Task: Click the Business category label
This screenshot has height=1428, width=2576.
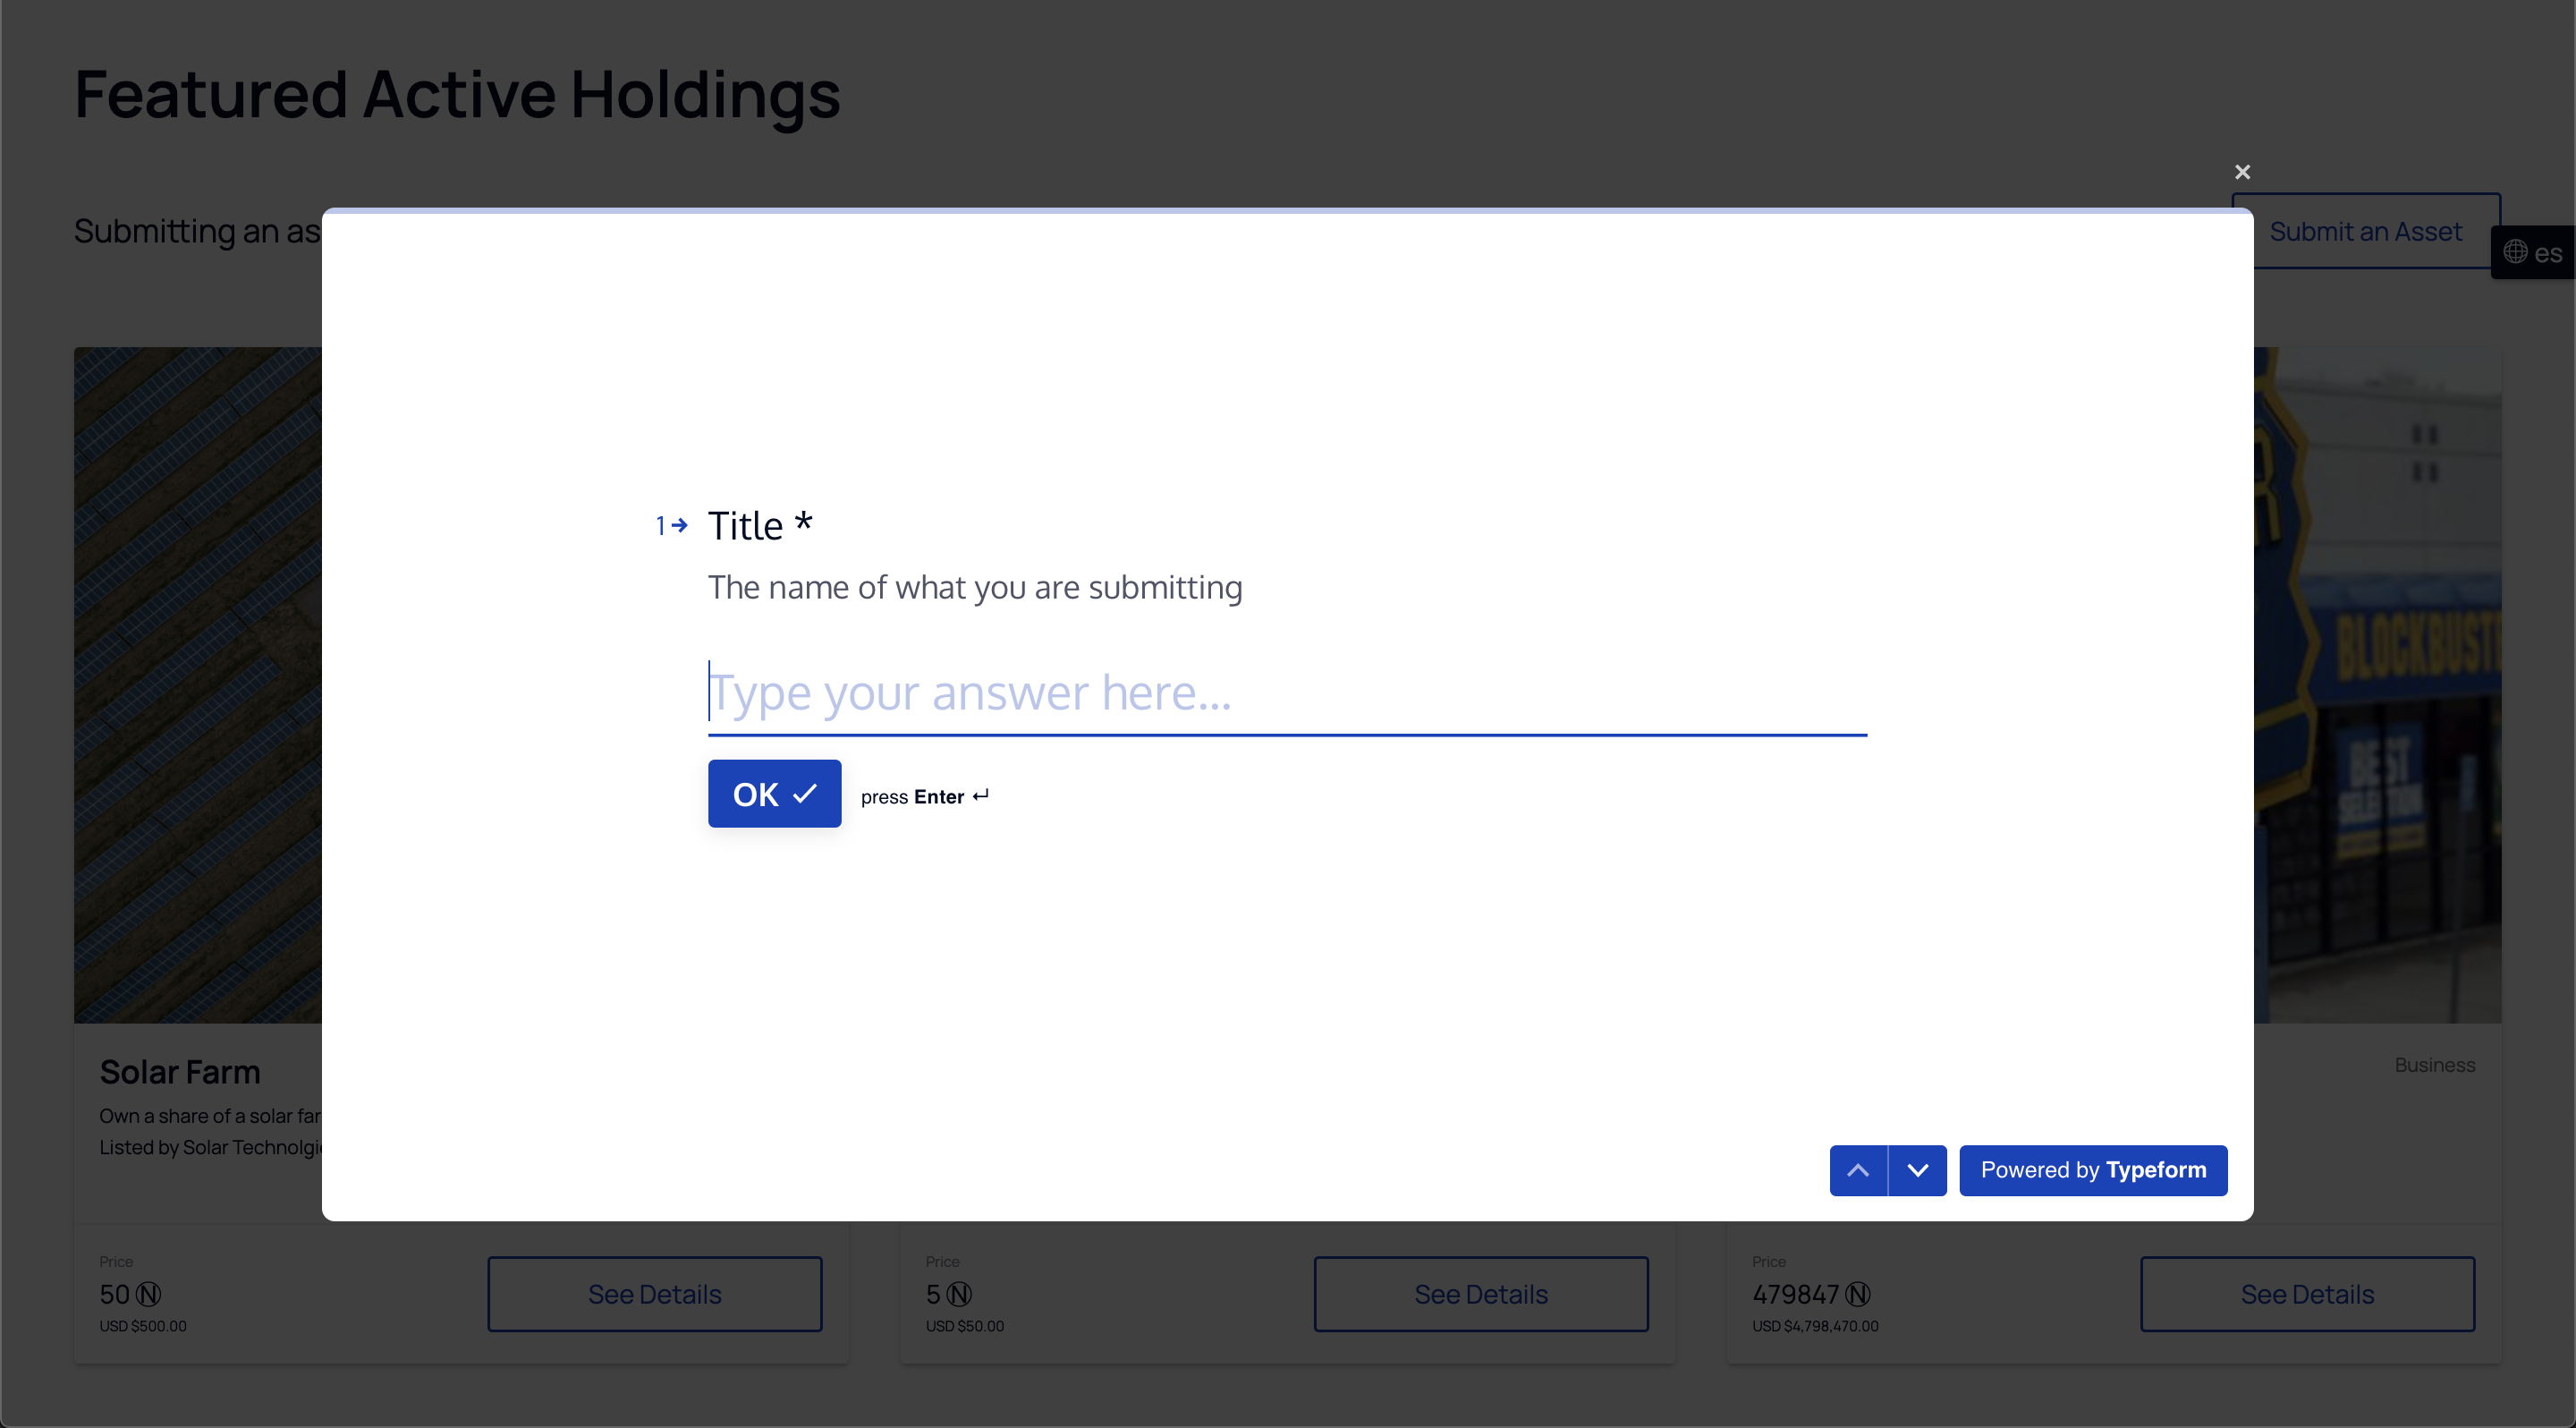Action: coord(2434,1065)
